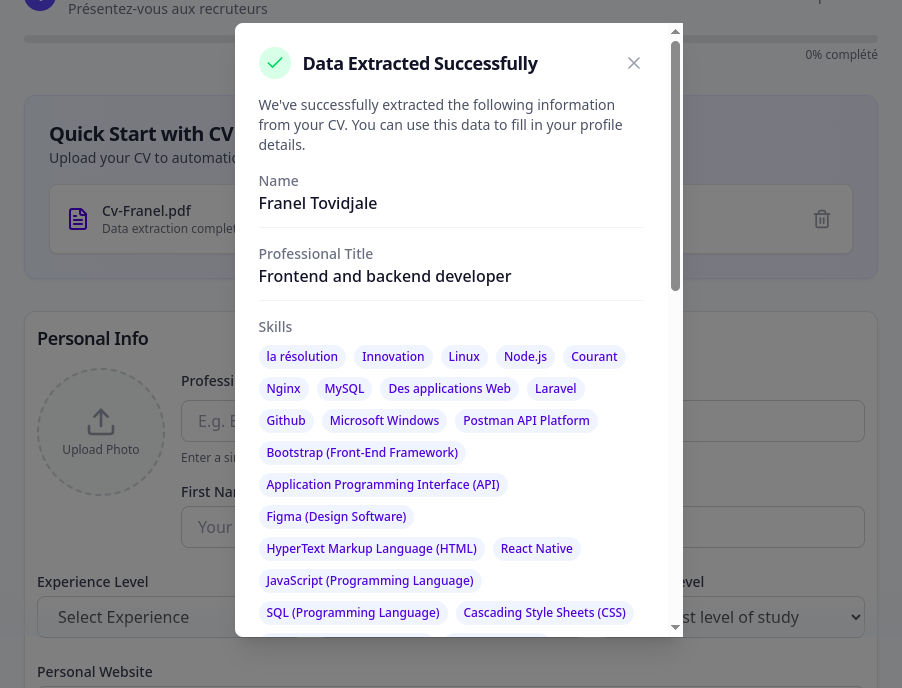Click the green success checkmark icon

click(x=274, y=63)
